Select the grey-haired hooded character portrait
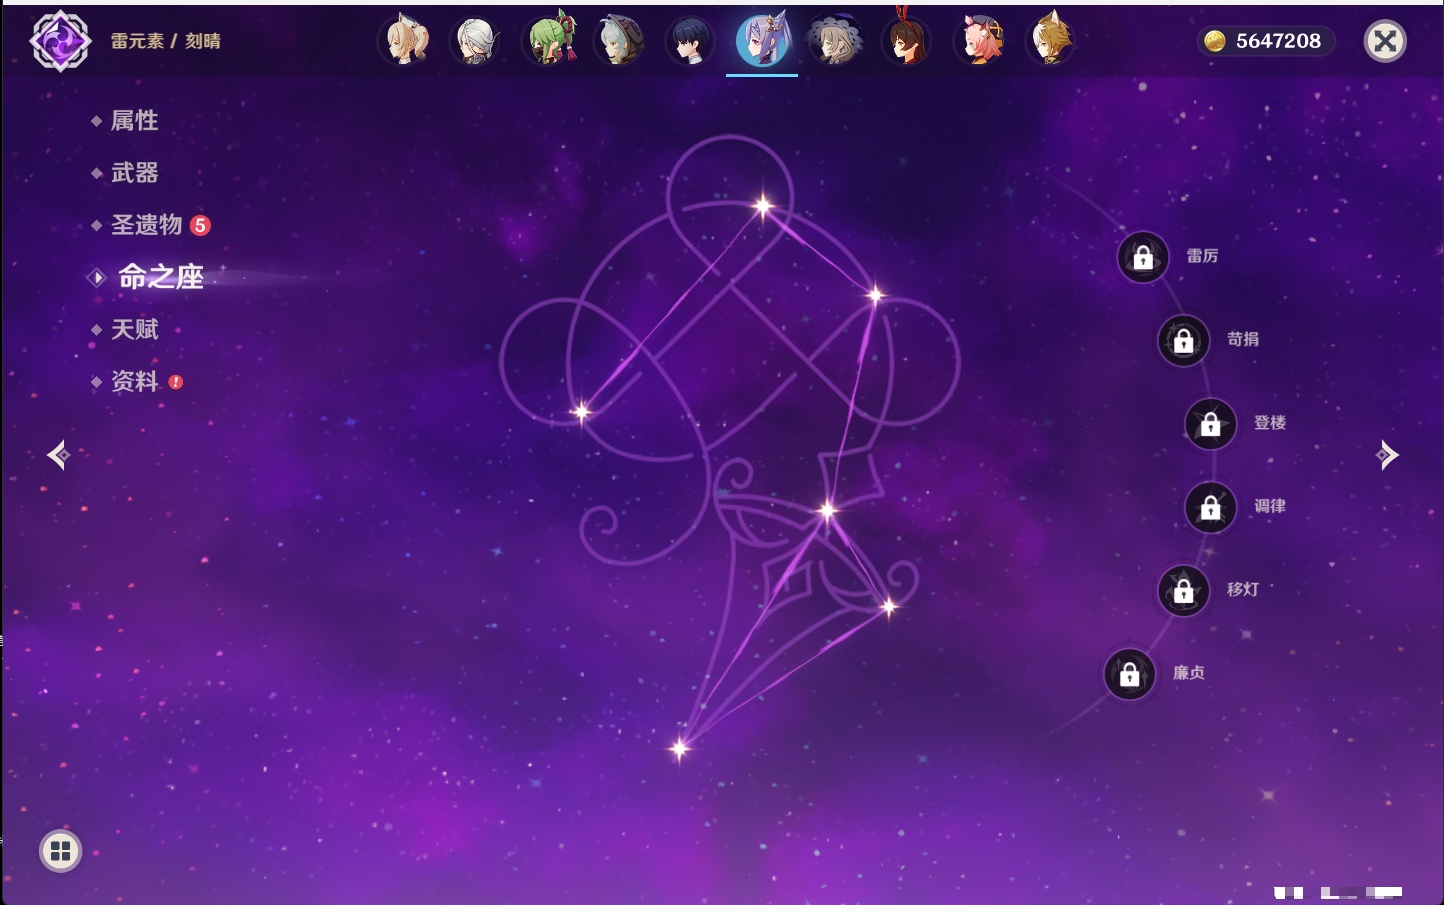1444x905 pixels. pyautogui.click(x=619, y=41)
